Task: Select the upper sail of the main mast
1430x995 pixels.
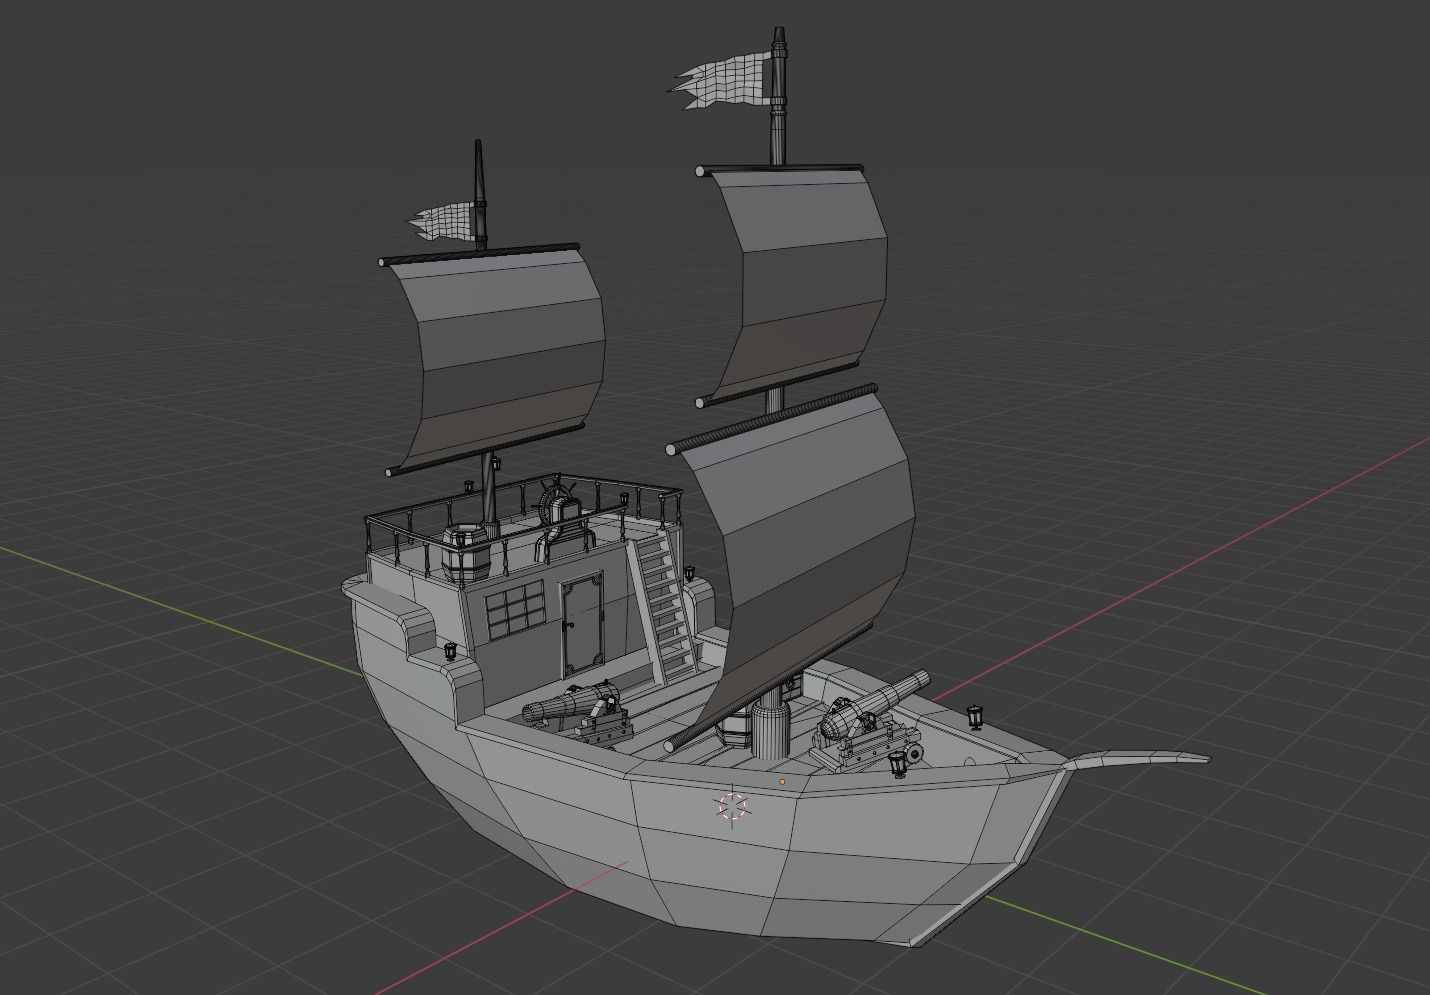Action: point(810,285)
